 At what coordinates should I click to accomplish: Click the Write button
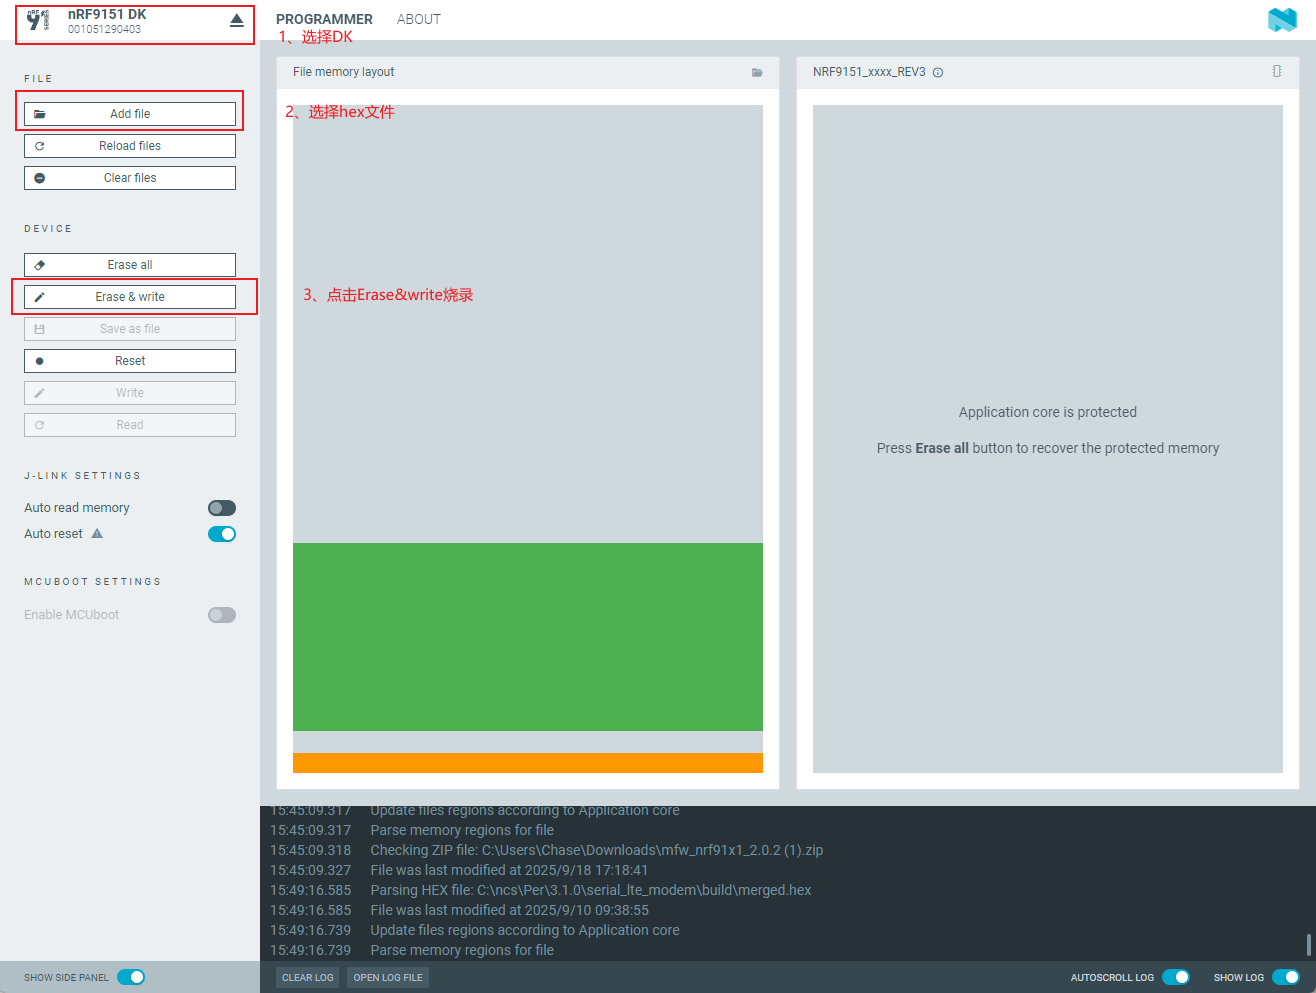click(x=130, y=393)
